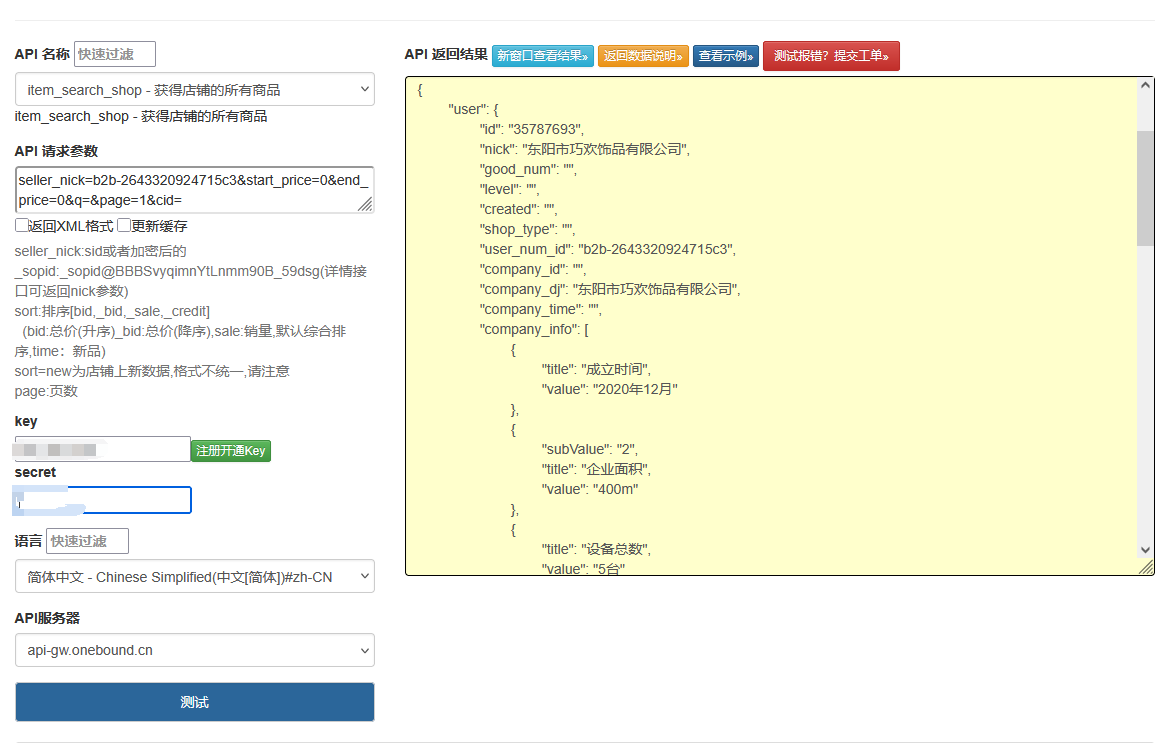Click the "nick": "东阳市巧欢饰品有限公司" line

pos(585,149)
